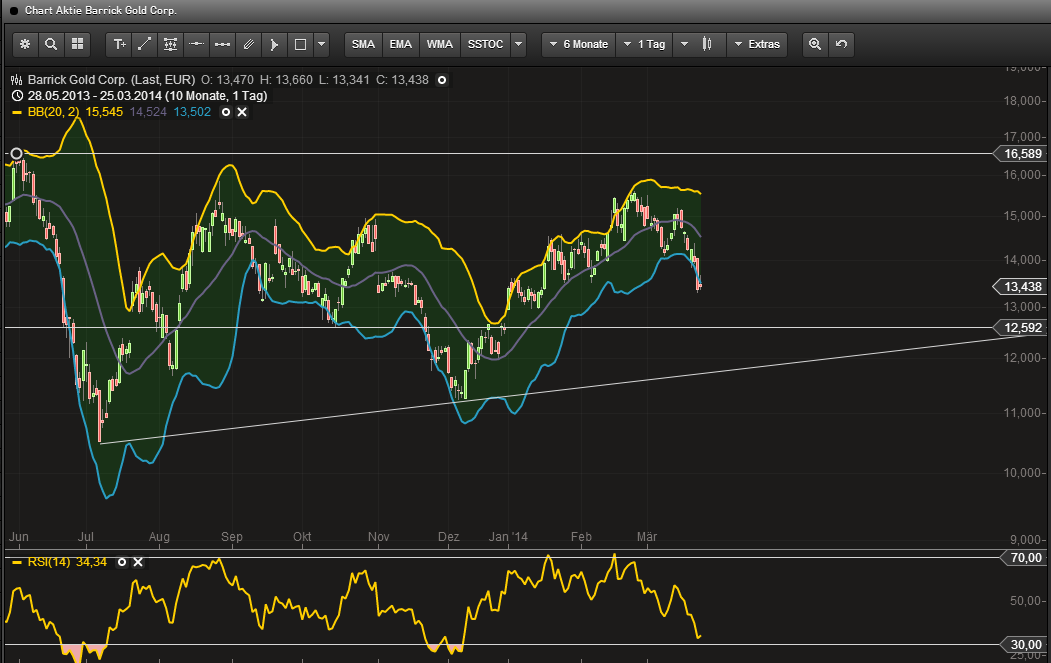Open the candlestick chart type dropdown
The image size is (1051, 663).
coord(706,44)
